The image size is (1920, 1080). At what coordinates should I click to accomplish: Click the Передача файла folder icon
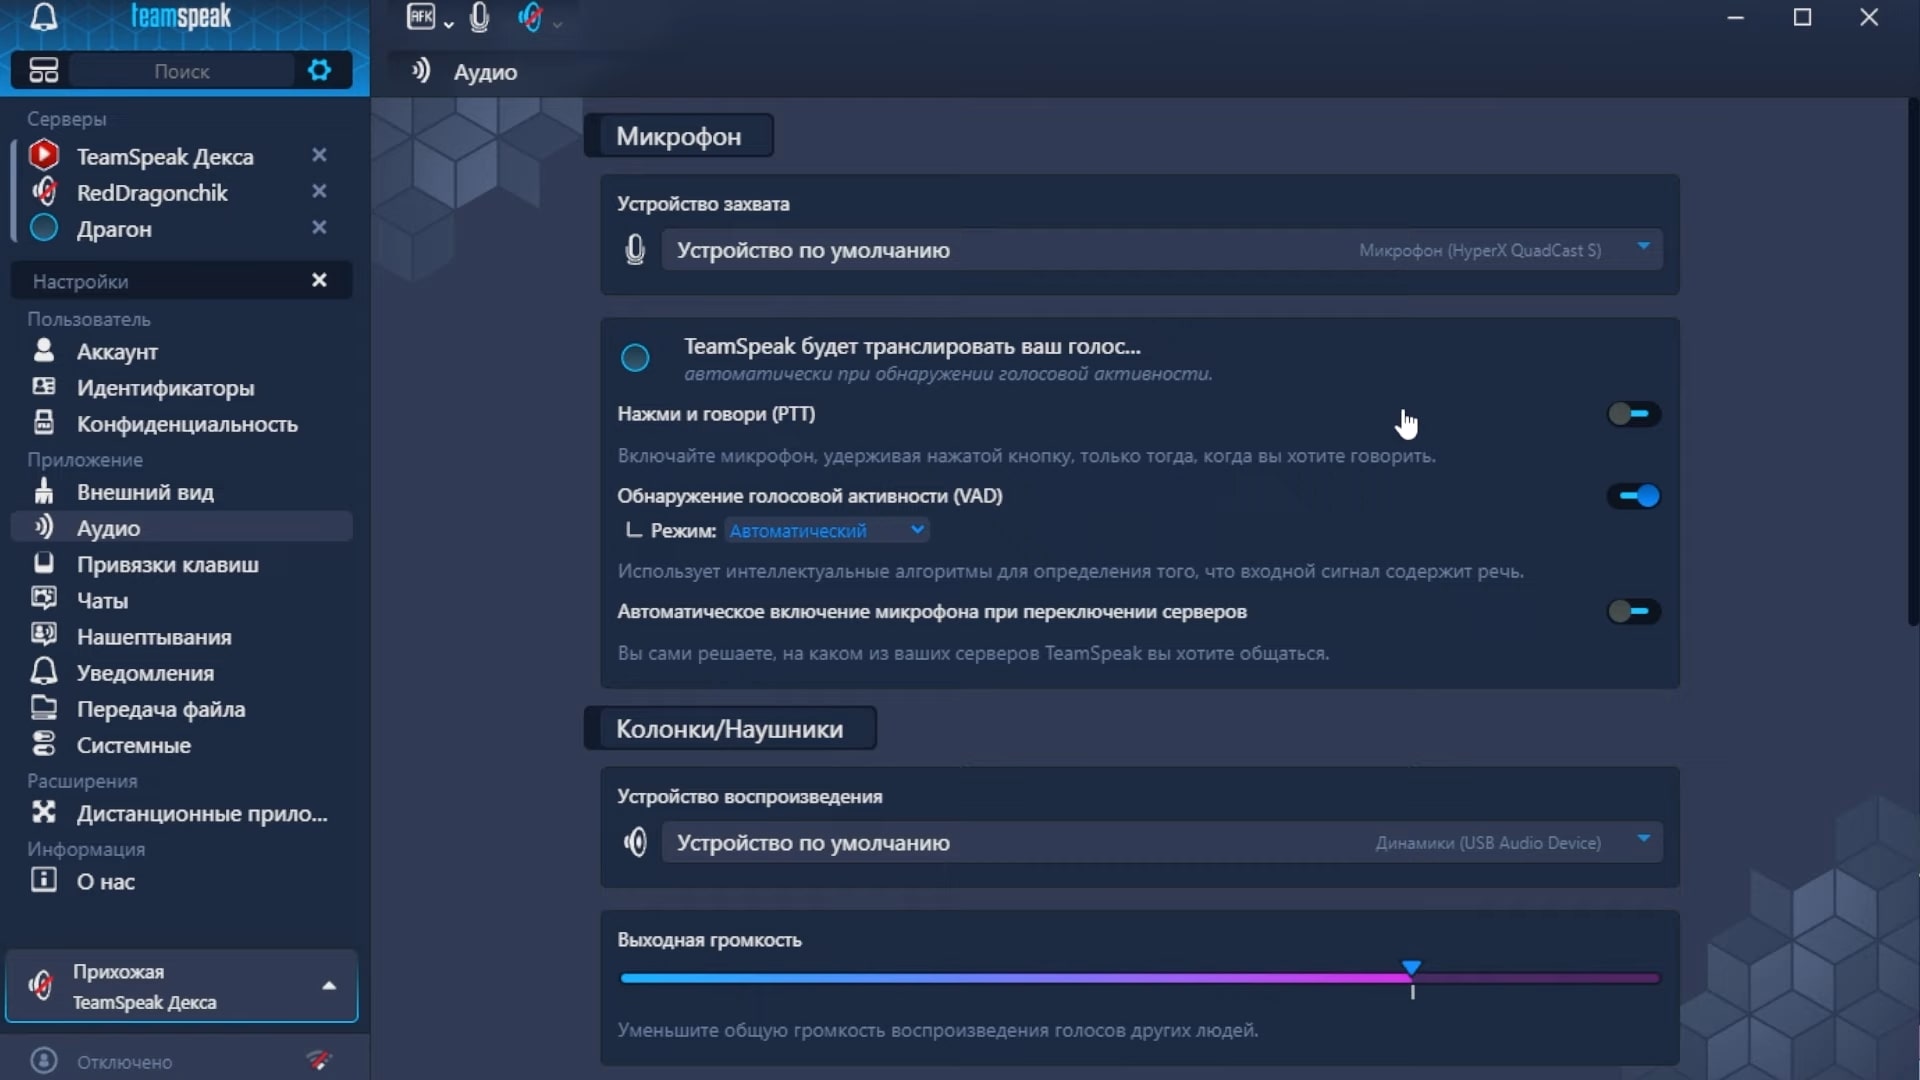click(44, 707)
